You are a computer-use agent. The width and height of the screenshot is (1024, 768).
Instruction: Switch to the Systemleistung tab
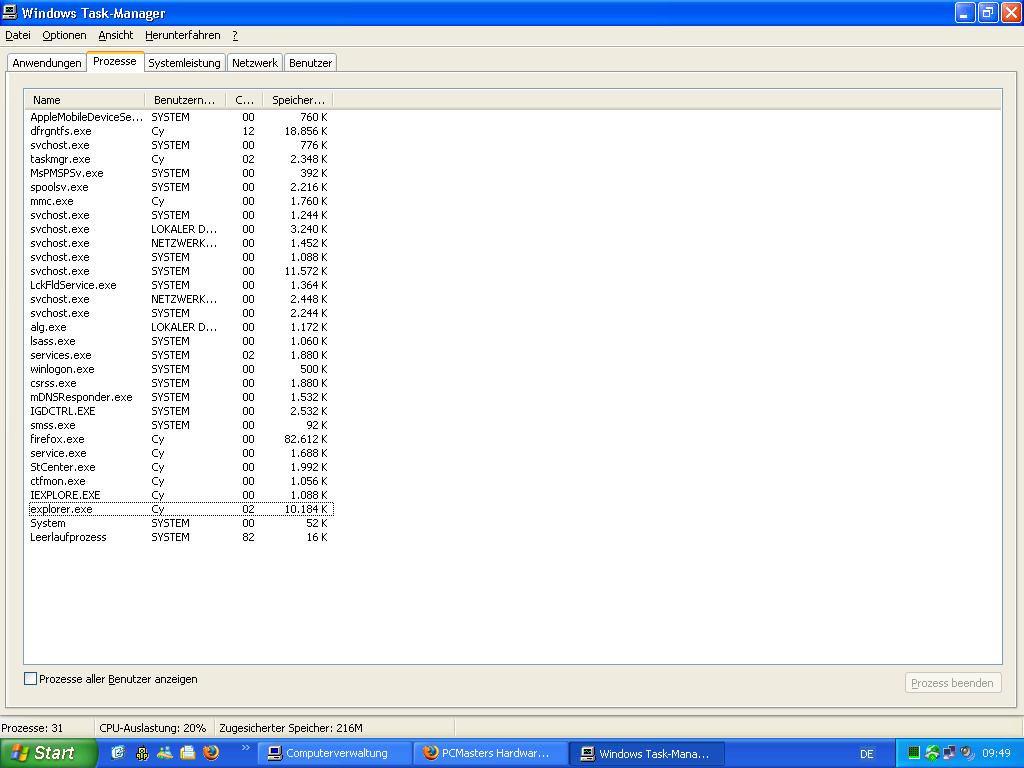point(184,63)
